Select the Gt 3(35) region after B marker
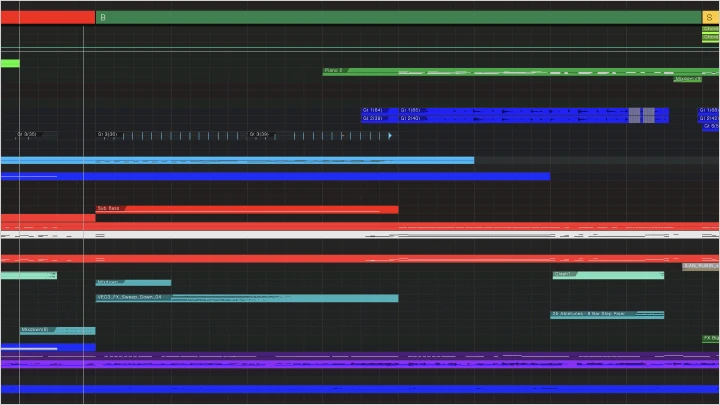The image size is (720, 405). [x=172, y=135]
